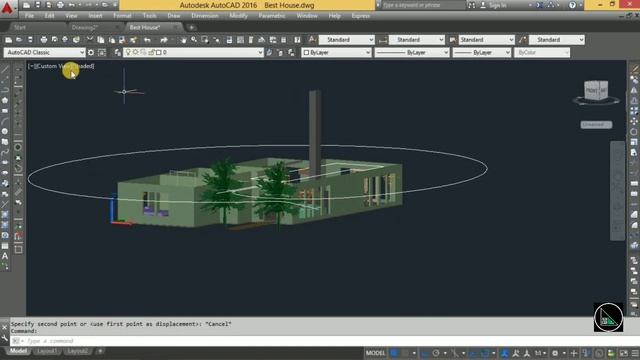640x360 pixels.
Task: Click New drawing icon in Standard toolbar
Action: pyautogui.click(x=8, y=40)
